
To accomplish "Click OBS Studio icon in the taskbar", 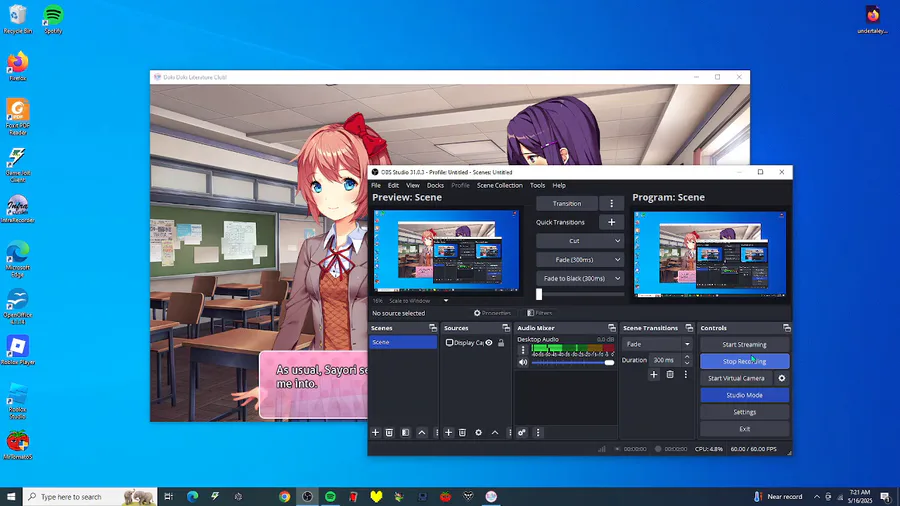I will pyautogui.click(x=308, y=497).
